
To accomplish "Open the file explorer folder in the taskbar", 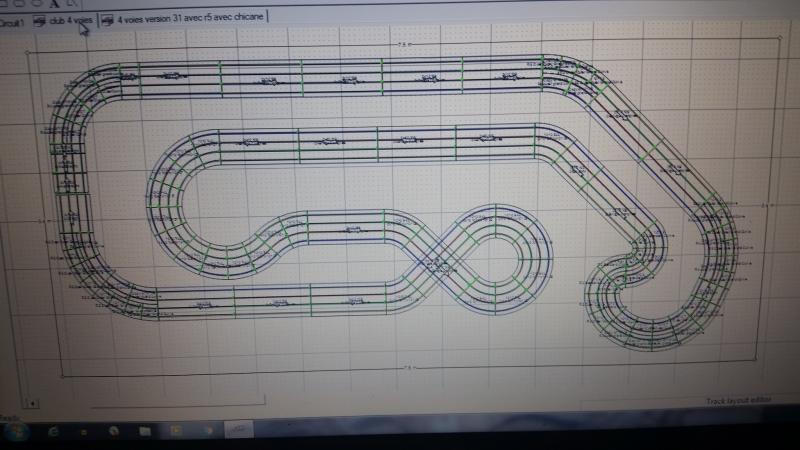I will click(x=144, y=431).
